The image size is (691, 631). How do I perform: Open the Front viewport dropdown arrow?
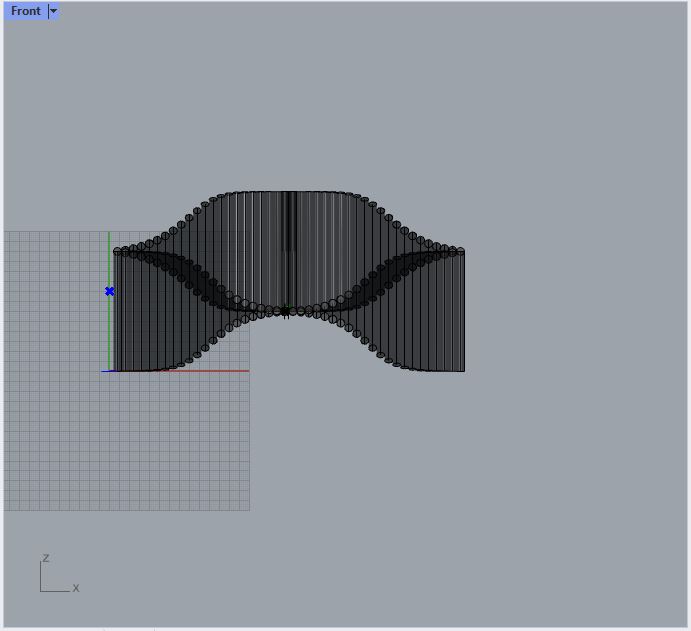[53, 11]
